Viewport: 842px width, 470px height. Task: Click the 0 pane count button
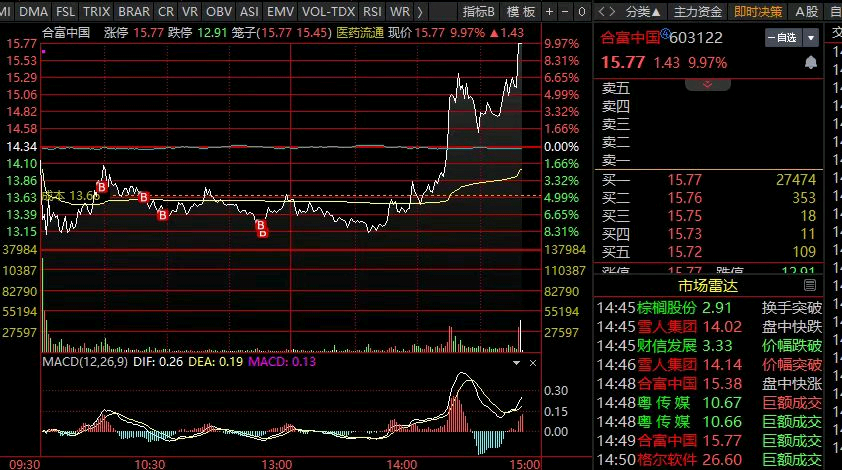point(582,11)
